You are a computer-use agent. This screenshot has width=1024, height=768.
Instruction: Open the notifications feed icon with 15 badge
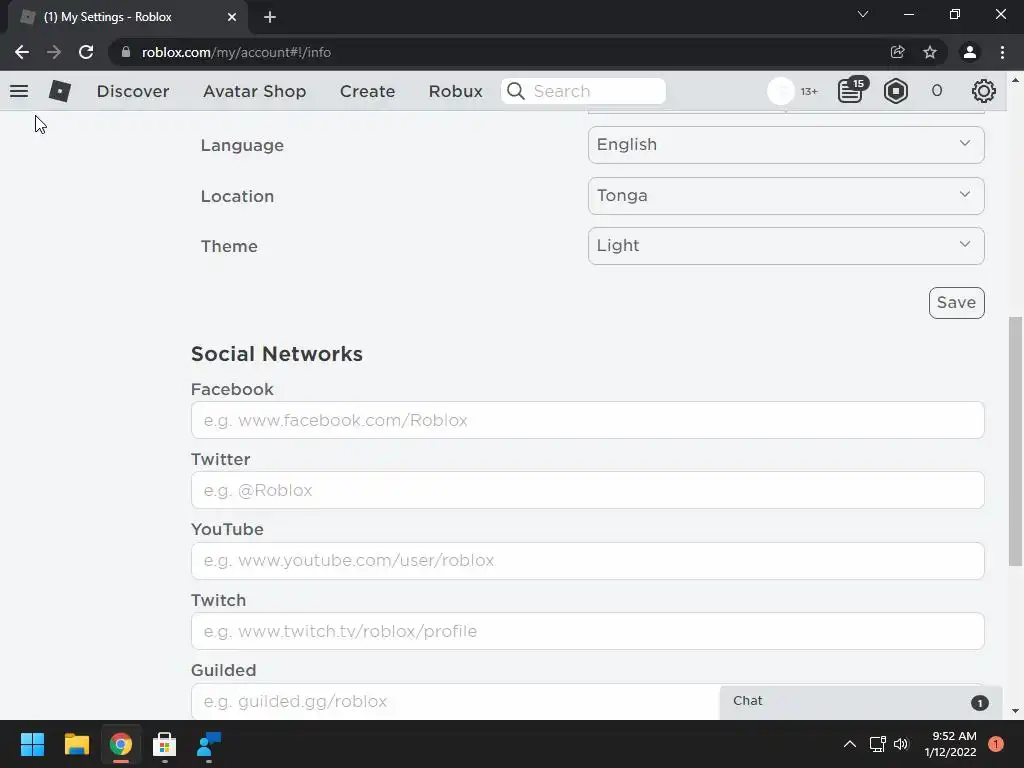coord(851,91)
